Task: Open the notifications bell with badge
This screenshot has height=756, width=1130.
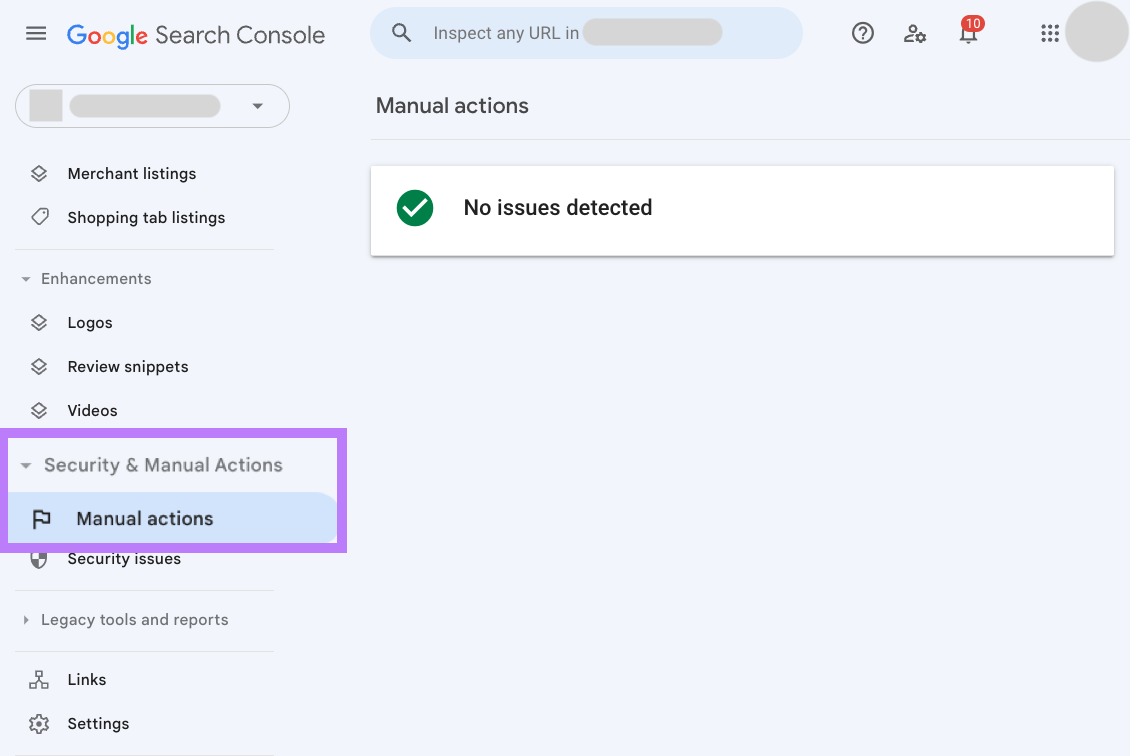Action: tap(968, 33)
